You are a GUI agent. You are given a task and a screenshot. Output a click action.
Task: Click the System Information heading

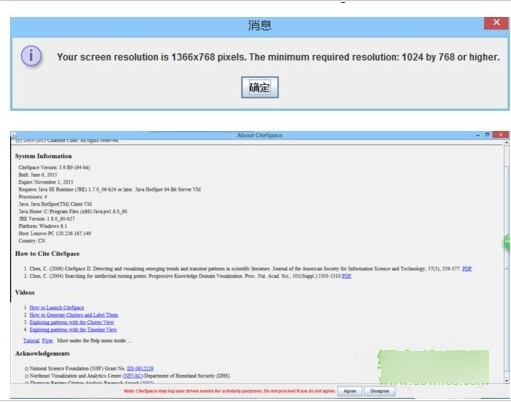coord(43,156)
